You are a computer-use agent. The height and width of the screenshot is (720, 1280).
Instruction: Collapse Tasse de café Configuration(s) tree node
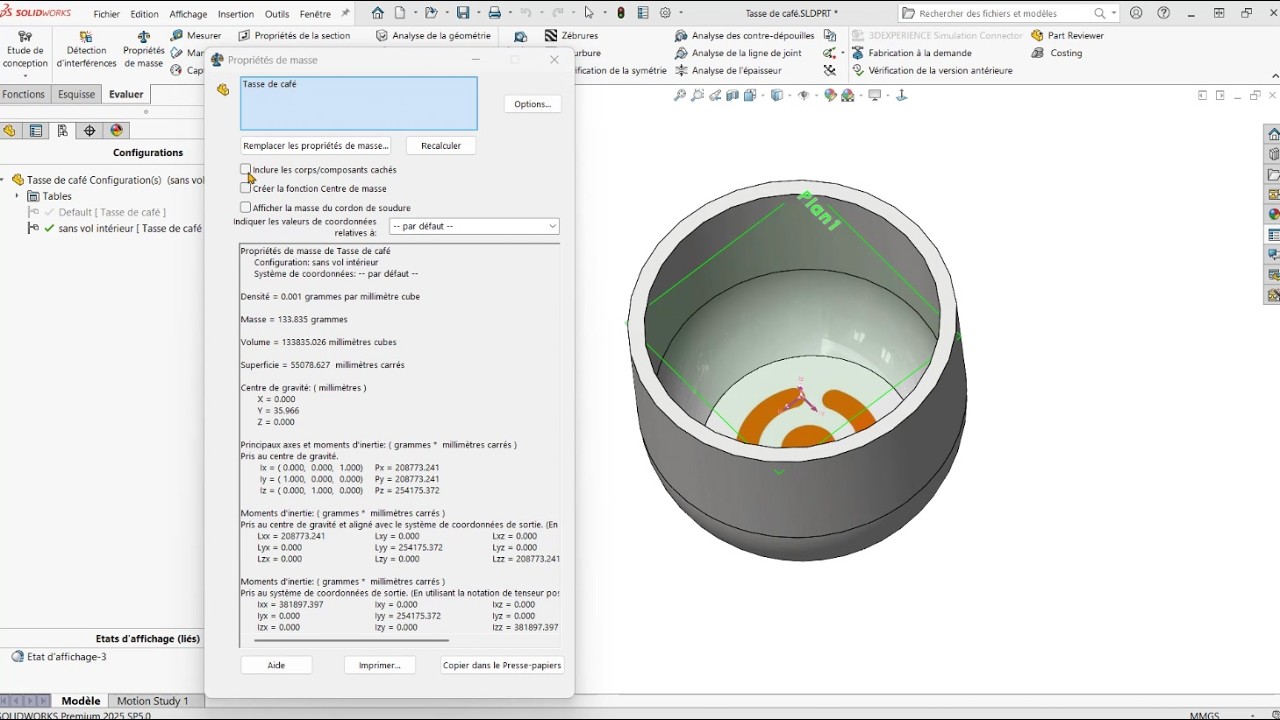3,180
